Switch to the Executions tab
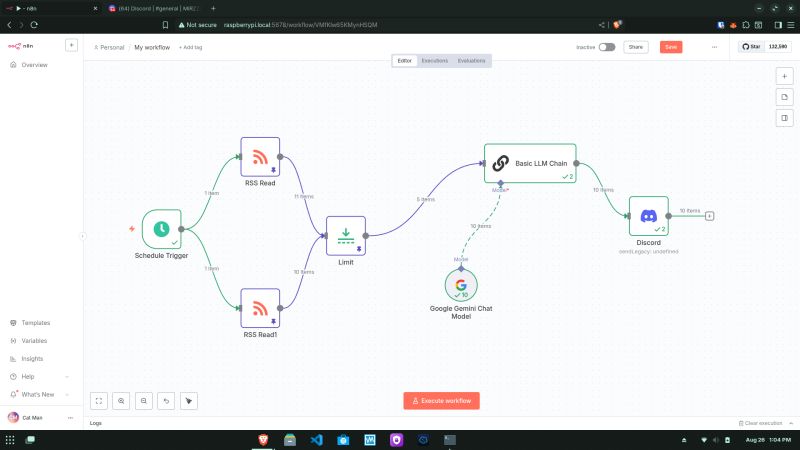This screenshot has width=800, height=450. pos(435,61)
